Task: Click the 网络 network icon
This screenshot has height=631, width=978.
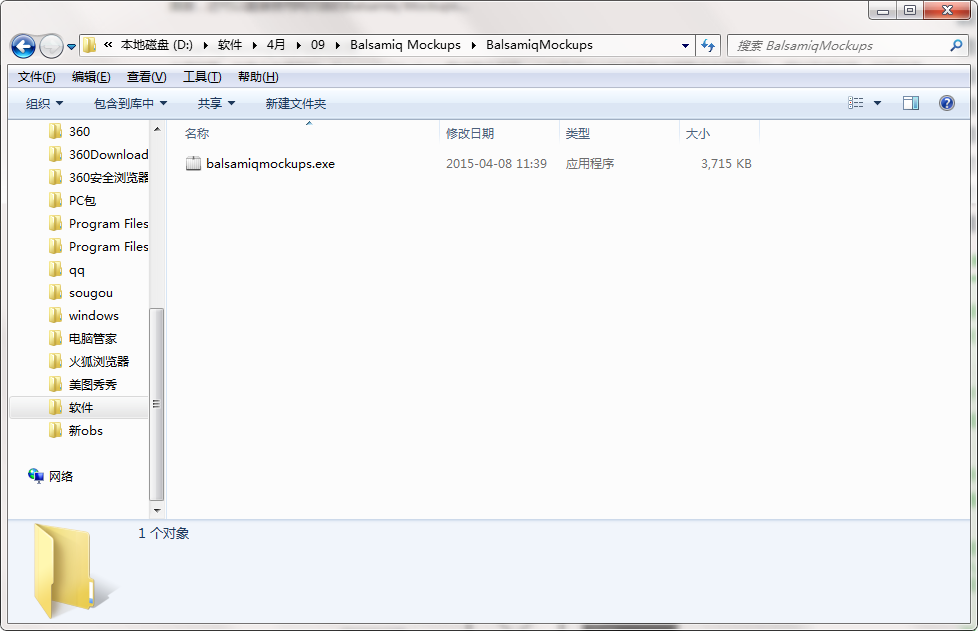Action: tap(36, 476)
